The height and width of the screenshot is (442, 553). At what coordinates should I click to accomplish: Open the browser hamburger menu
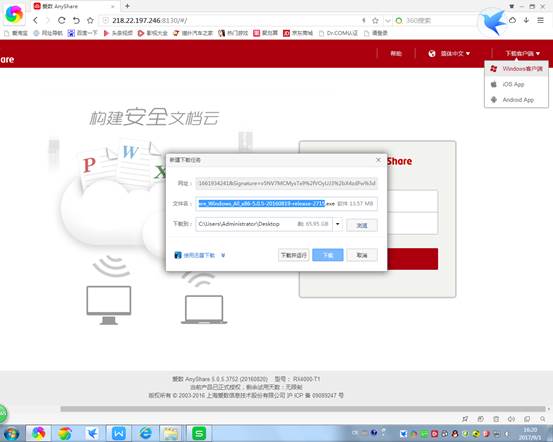[540, 20]
